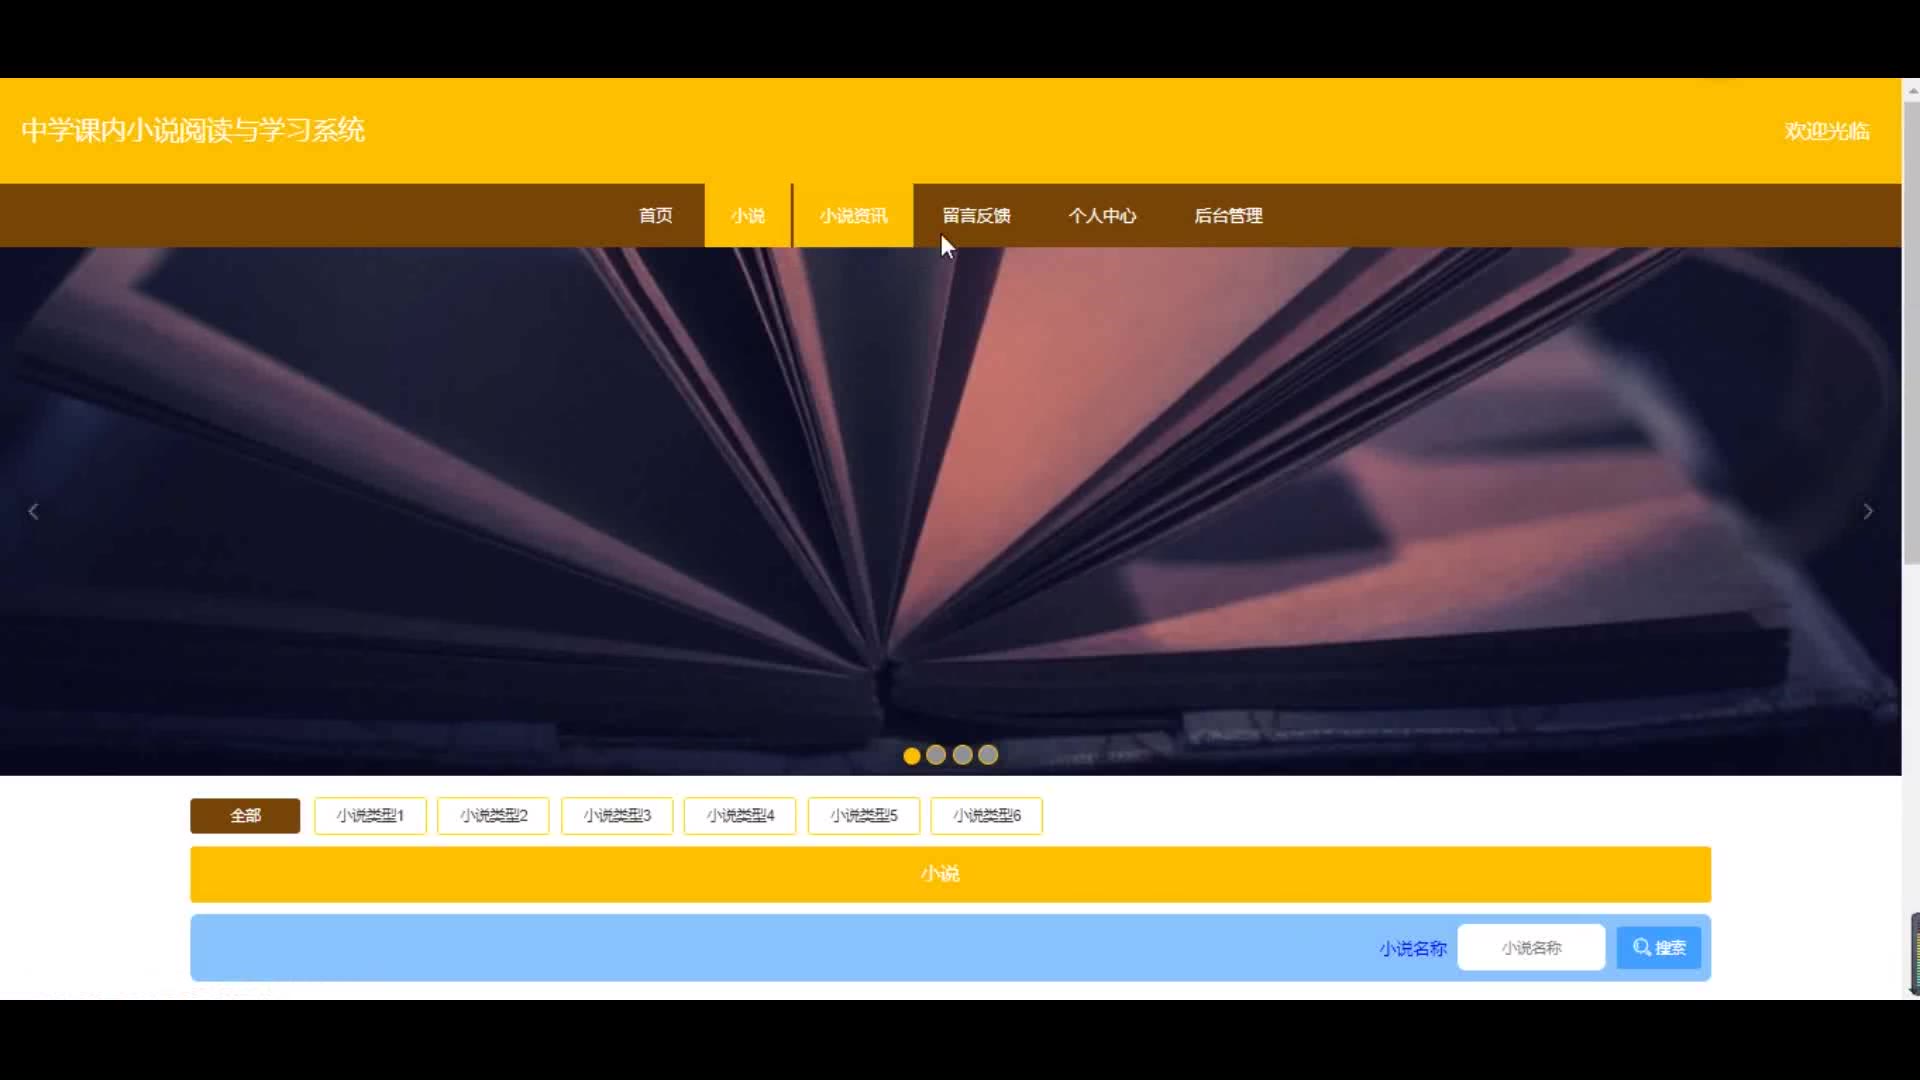Select second carousel indicator dot
This screenshot has width=1920, height=1080.
(x=936, y=755)
